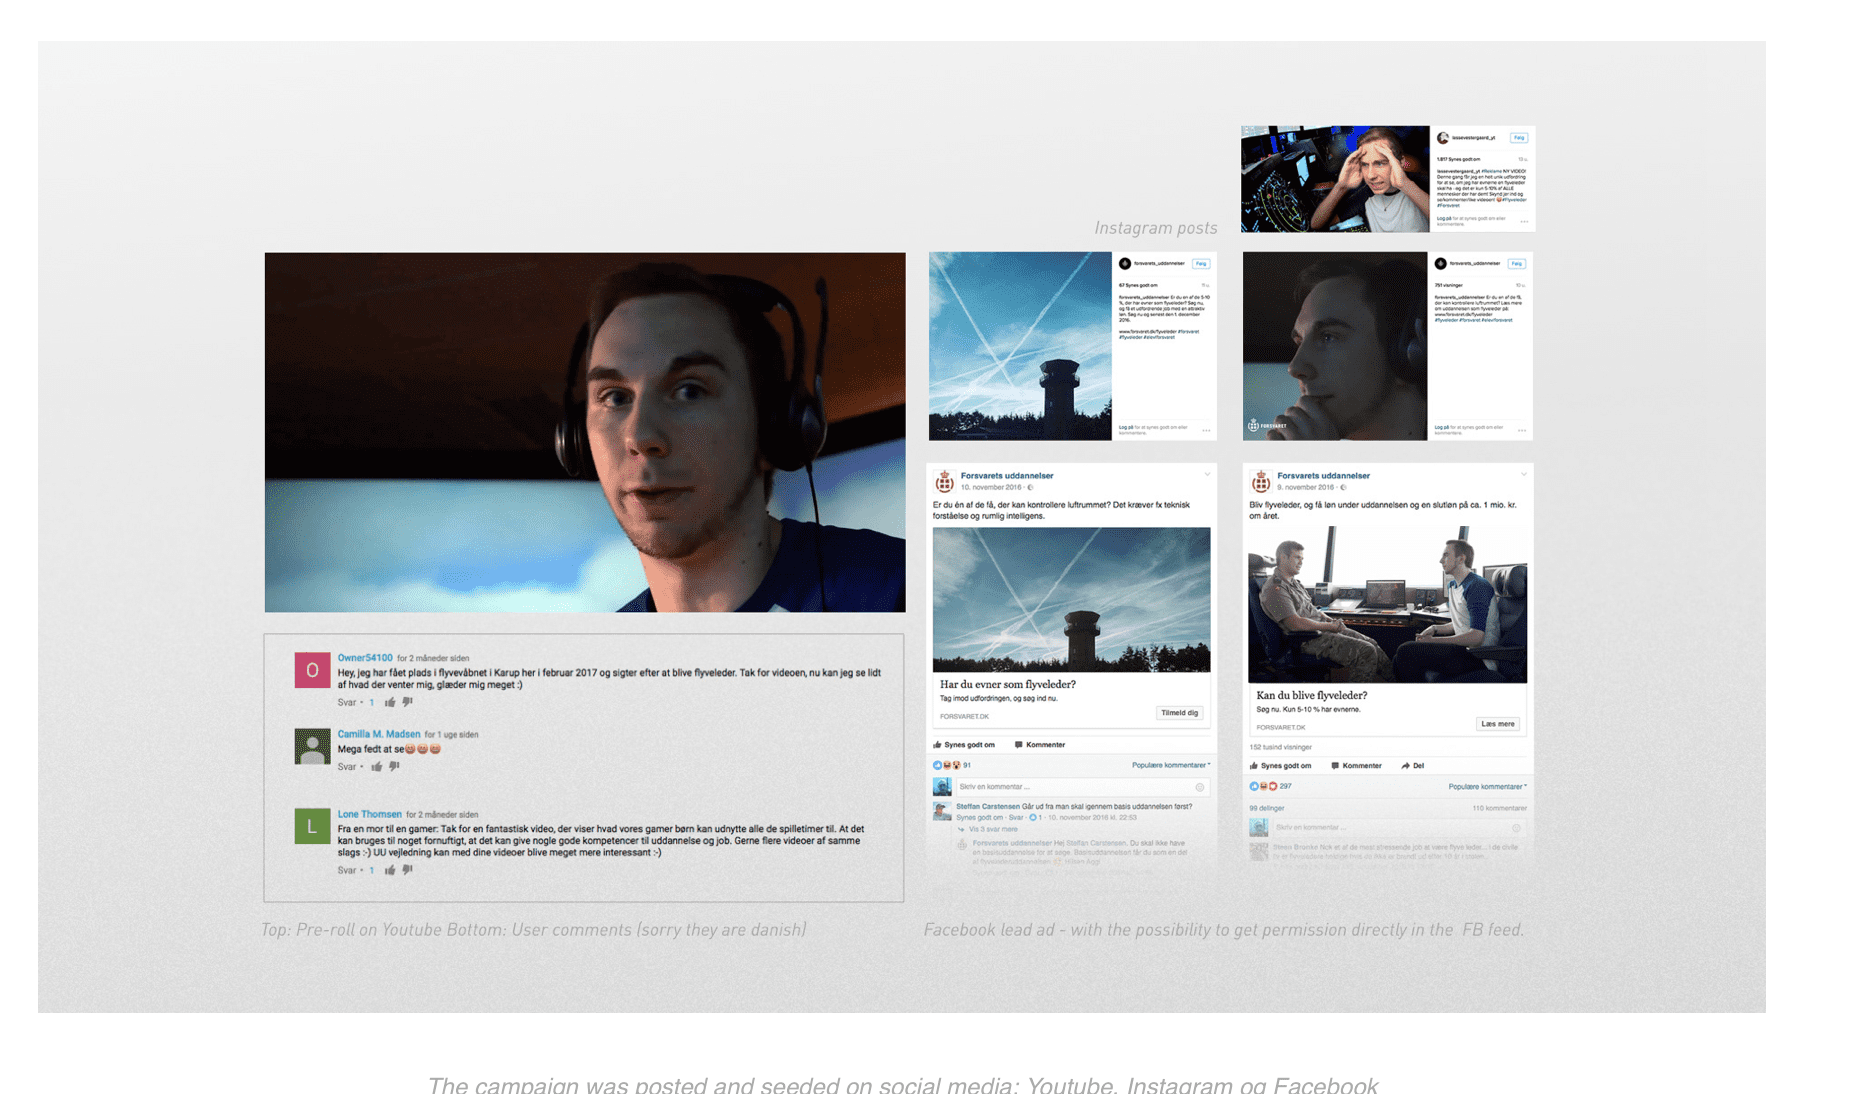Open more options dots on lassevestergaard_yt post
The image size is (1868, 1094).
(x=1524, y=222)
